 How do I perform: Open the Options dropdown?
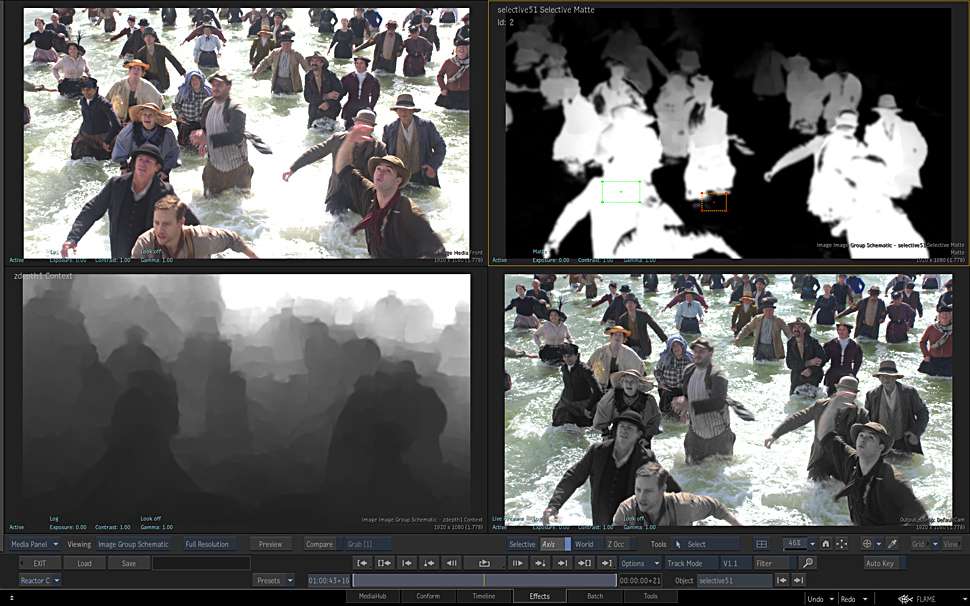tap(640, 563)
